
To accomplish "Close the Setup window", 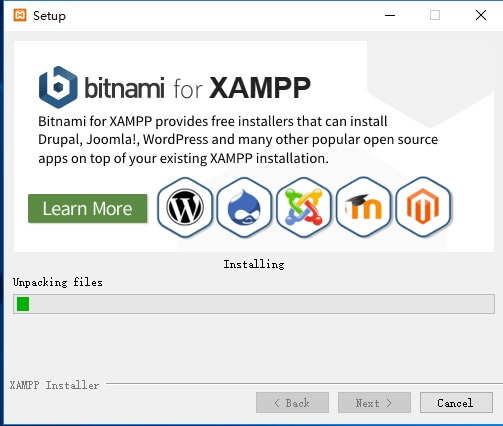I will click(481, 15).
